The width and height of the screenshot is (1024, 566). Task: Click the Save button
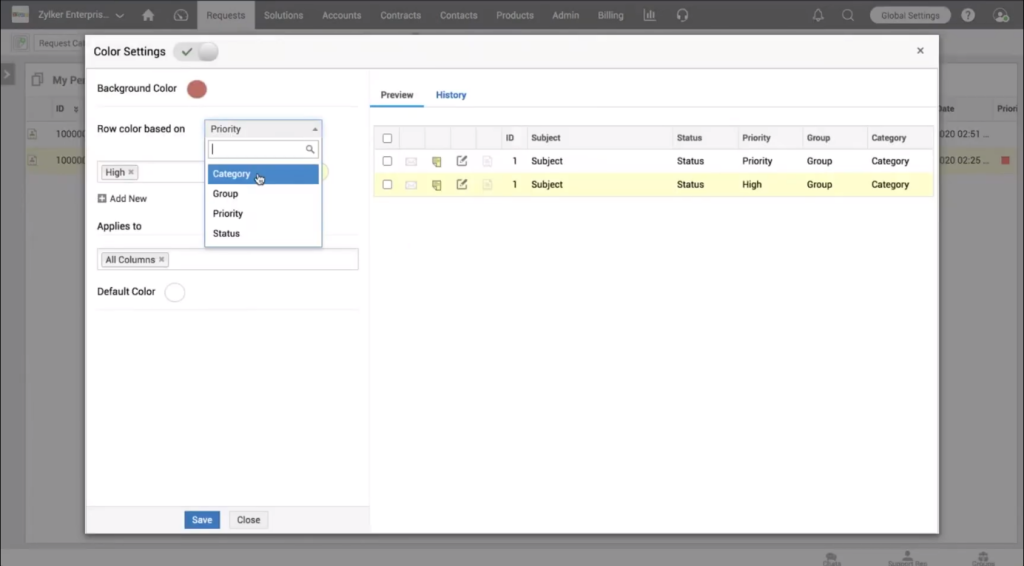[202, 520]
